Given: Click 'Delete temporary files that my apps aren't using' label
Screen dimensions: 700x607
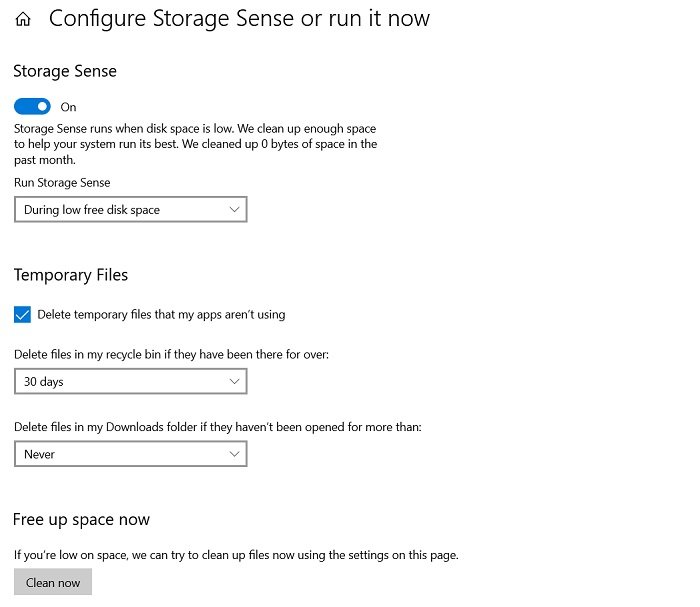Looking at the screenshot, I should [x=161, y=315].
